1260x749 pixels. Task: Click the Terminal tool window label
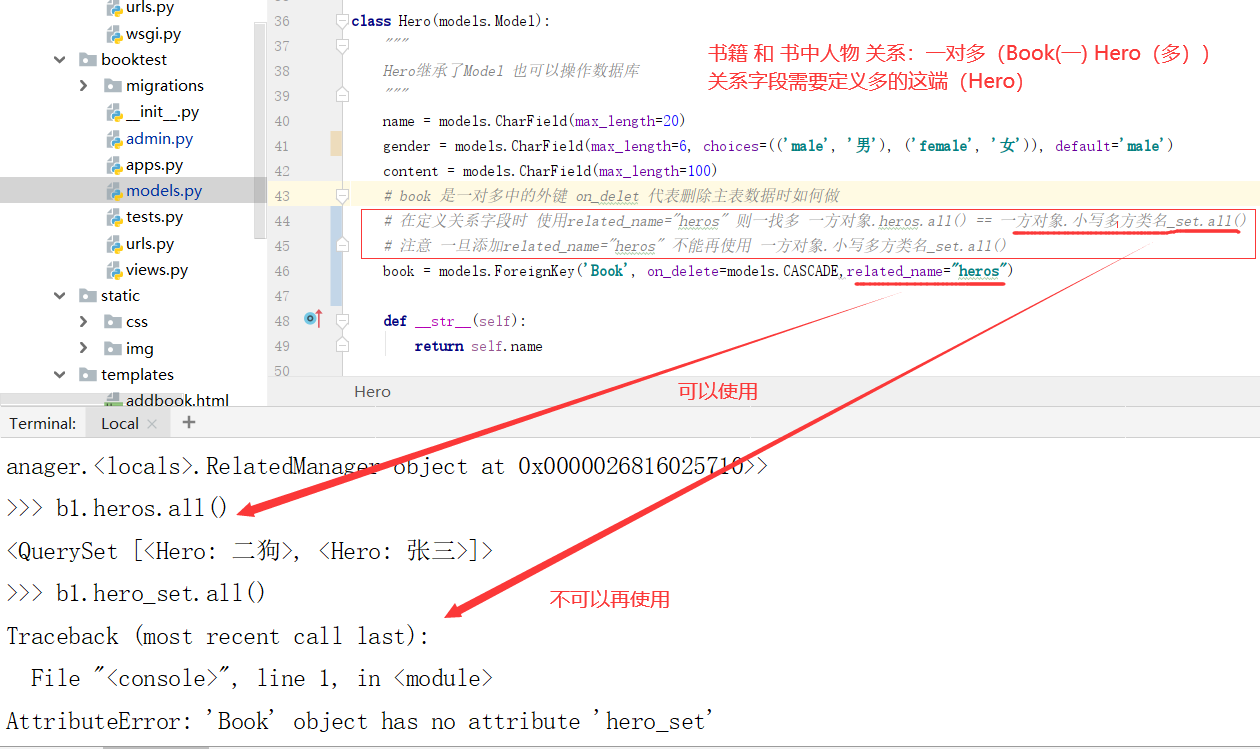click(42, 422)
